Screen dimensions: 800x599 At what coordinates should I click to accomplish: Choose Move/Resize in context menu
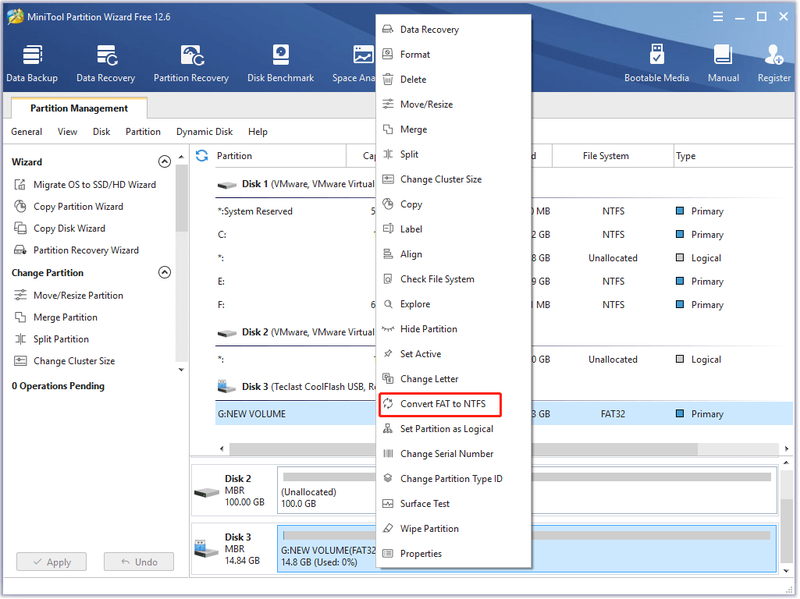coord(453,105)
